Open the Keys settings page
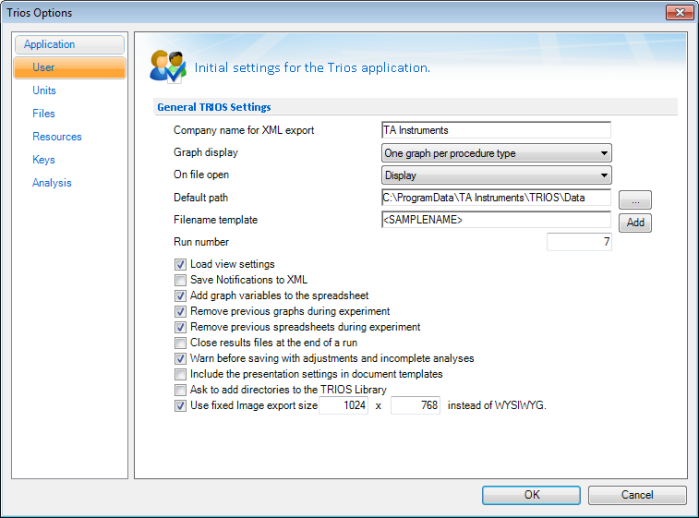699x518 pixels. [x=44, y=160]
